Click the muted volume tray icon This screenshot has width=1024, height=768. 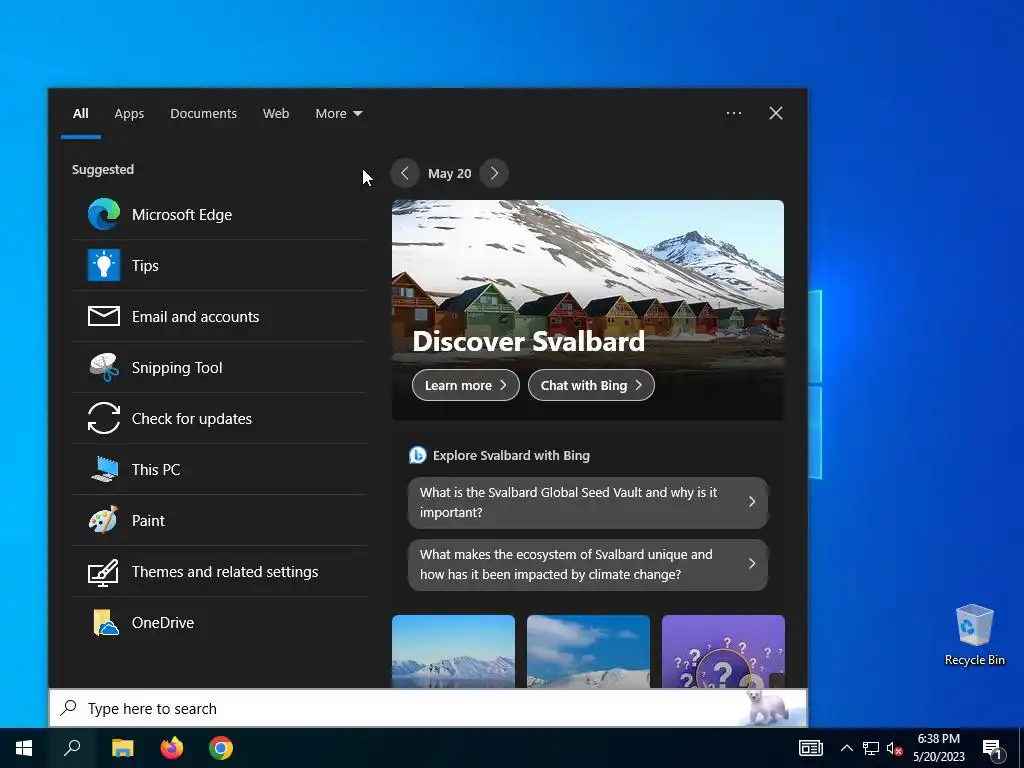pos(894,748)
